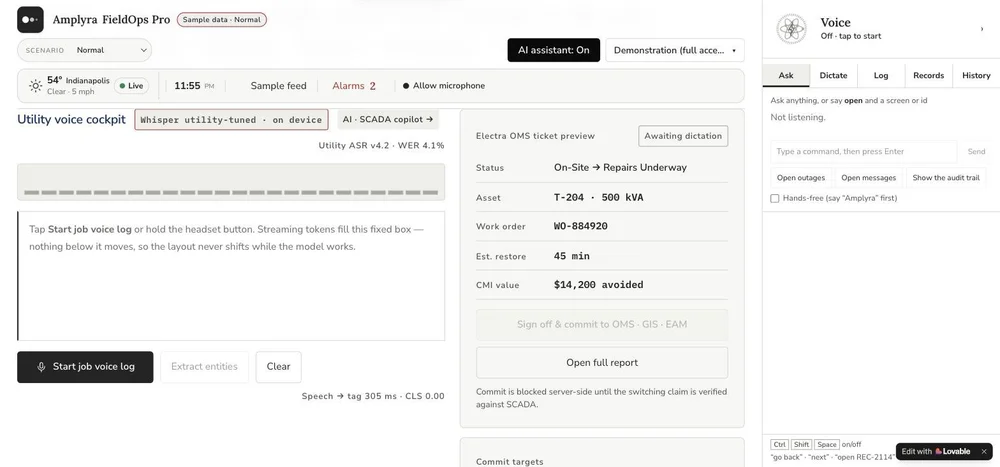Switch to the Log tab

tap(881, 75)
